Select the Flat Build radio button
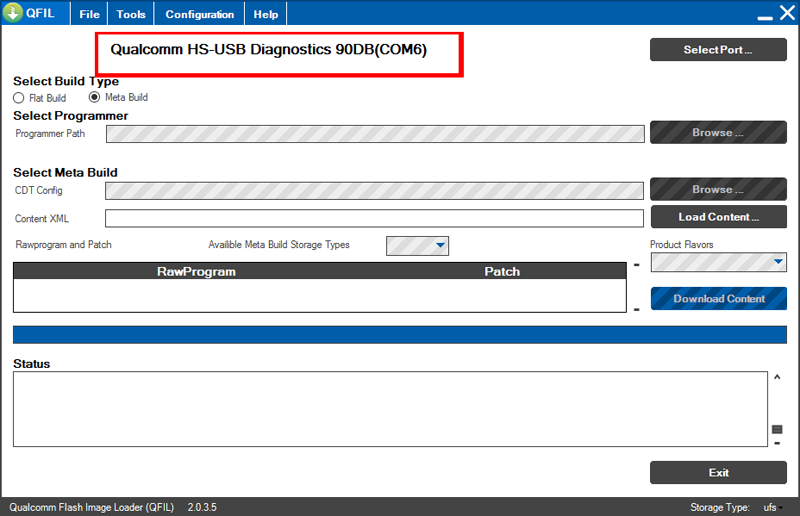 click(19, 98)
